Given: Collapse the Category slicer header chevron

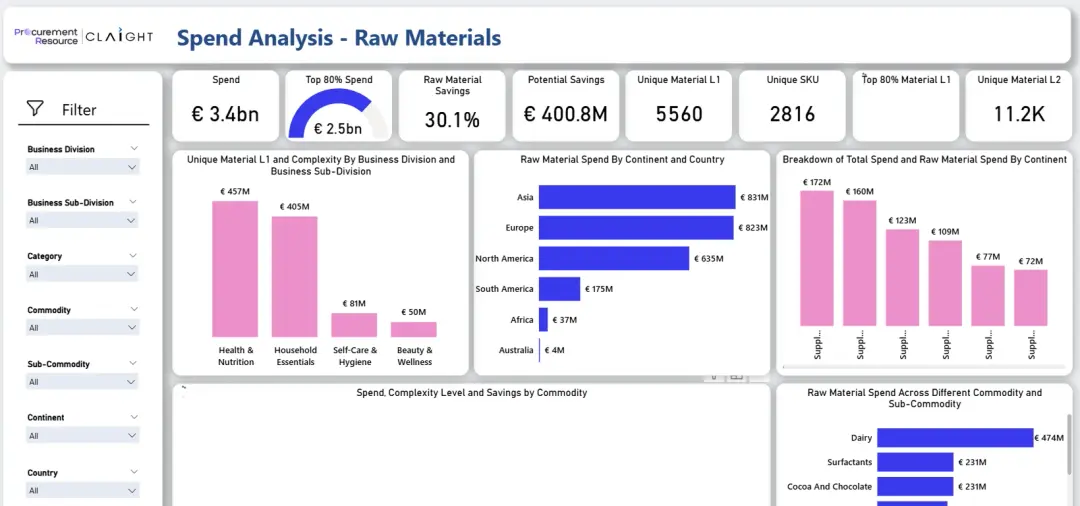Looking at the screenshot, I should click(134, 255).
